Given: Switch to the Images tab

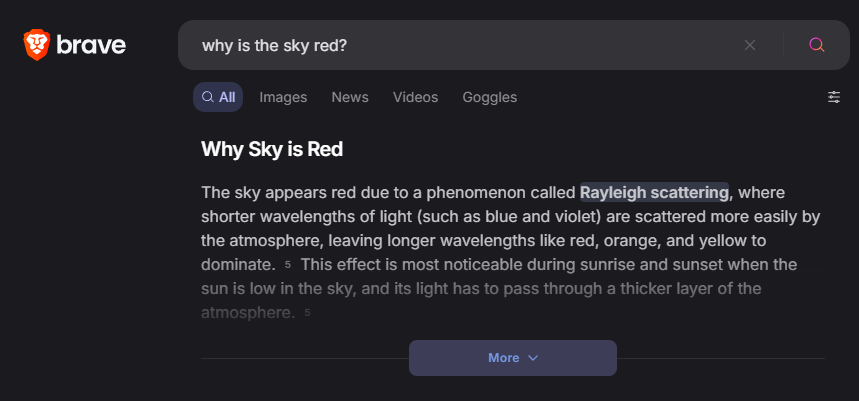Looking at the screenshot, I should pyautogui.click(x=283, y=97).
